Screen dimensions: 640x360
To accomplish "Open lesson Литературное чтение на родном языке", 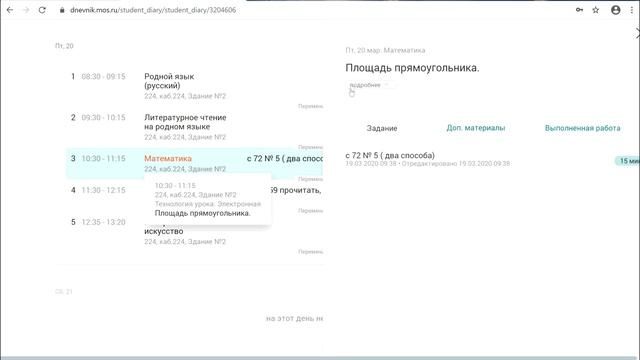I will (x=185, y=122).
